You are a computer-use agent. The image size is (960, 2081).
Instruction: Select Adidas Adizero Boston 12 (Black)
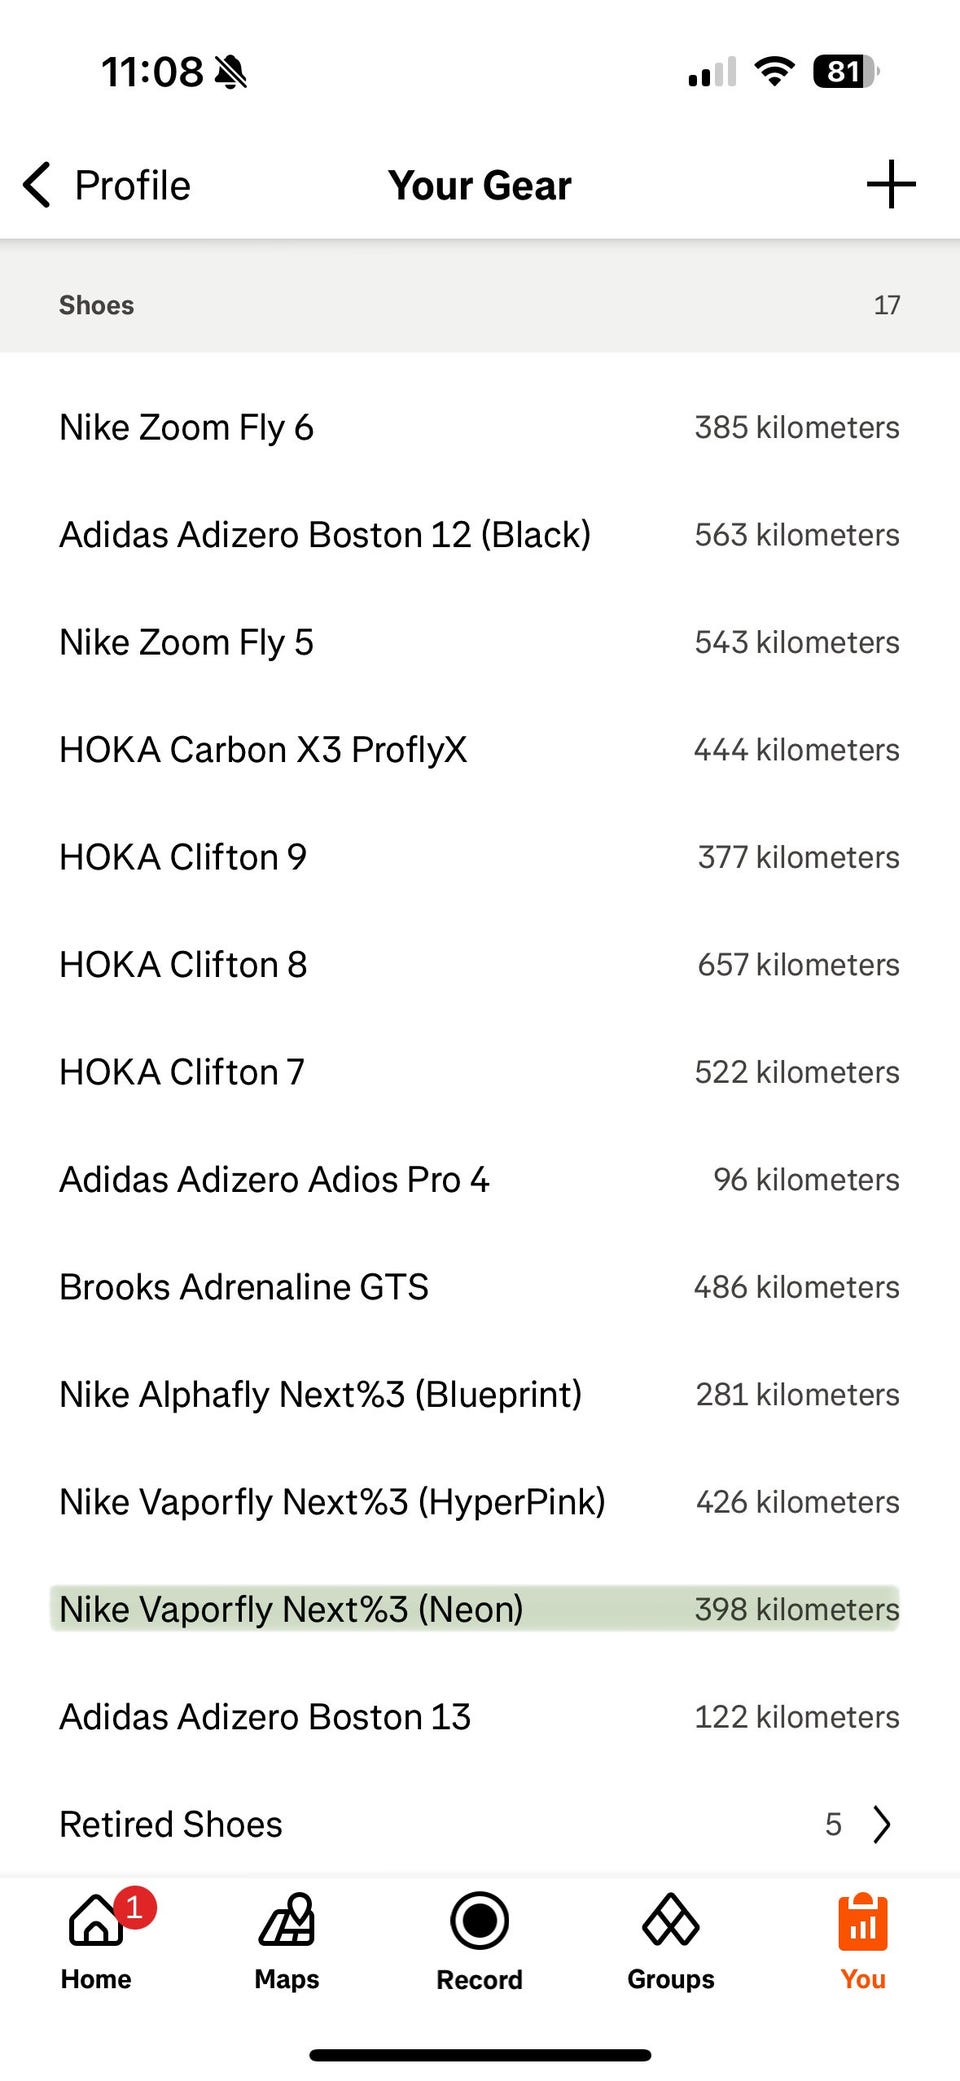(480, 535)
